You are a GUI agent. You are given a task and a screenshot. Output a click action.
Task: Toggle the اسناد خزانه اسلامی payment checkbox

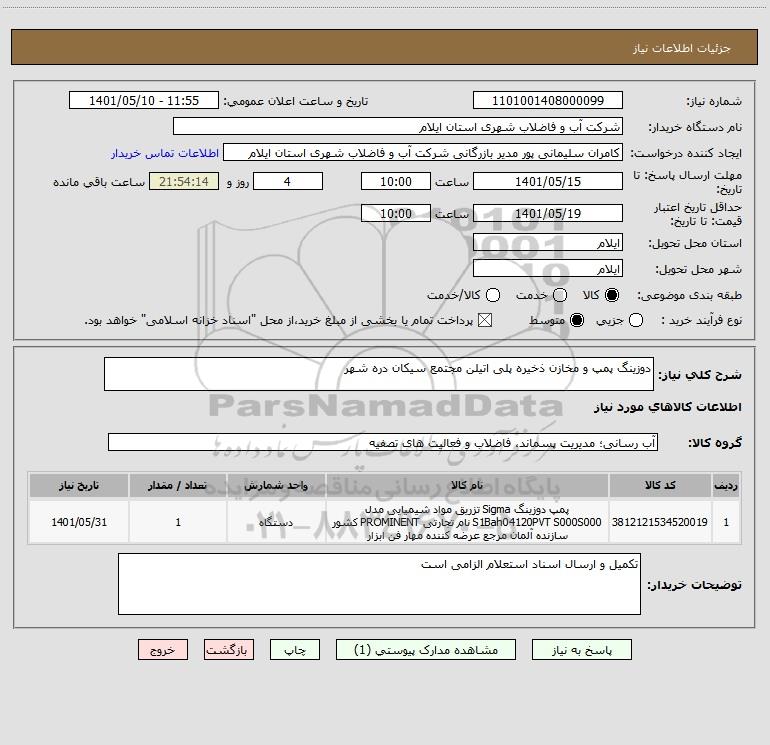coord(485,320)
